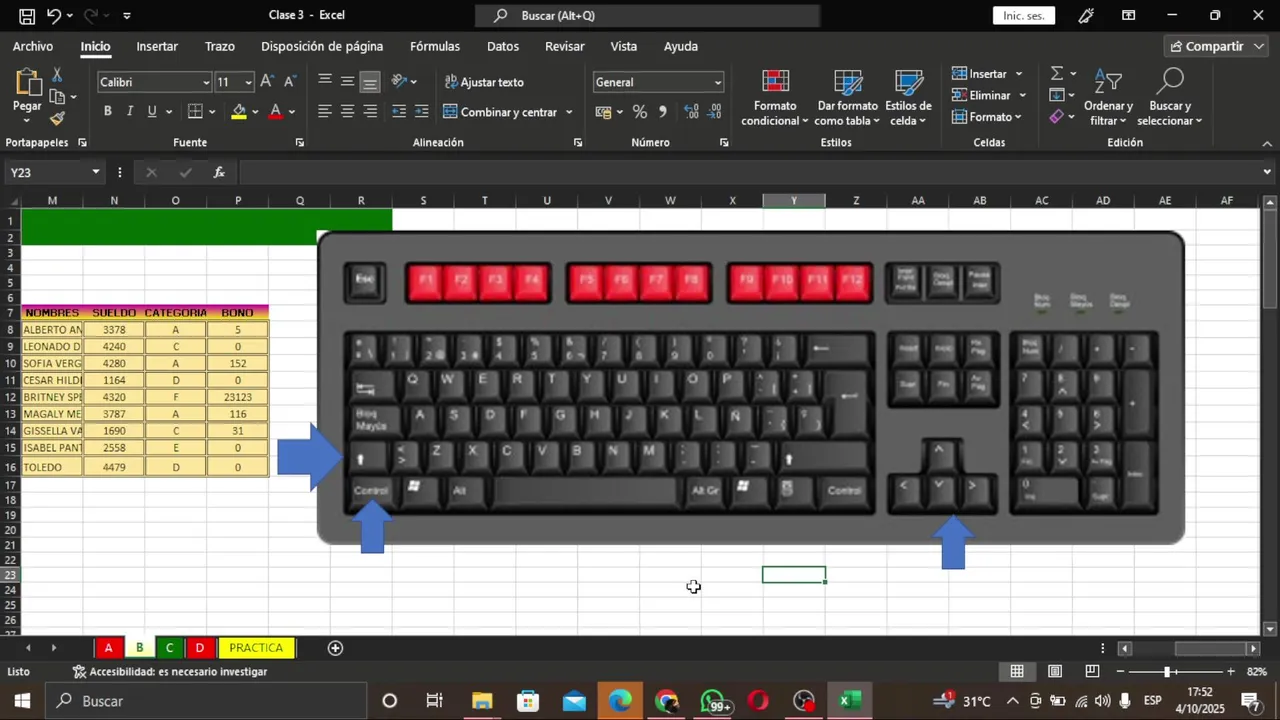This screenshot has height=720, width=1280.
Task: Align cell content to top
Action: [325, 82]
